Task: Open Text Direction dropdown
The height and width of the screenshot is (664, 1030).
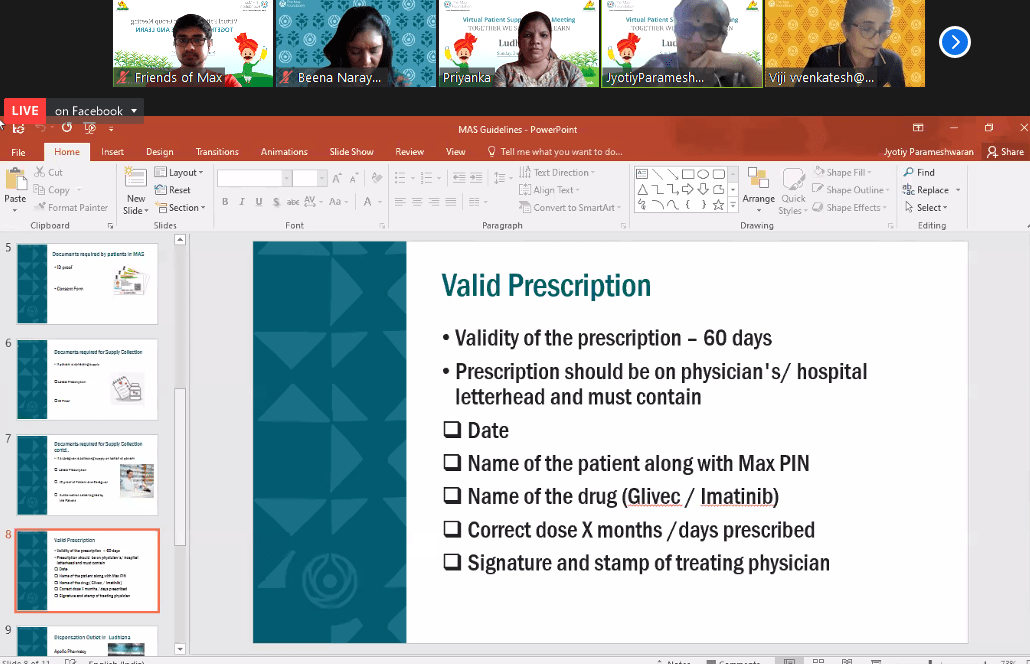Action: (557, 172)
